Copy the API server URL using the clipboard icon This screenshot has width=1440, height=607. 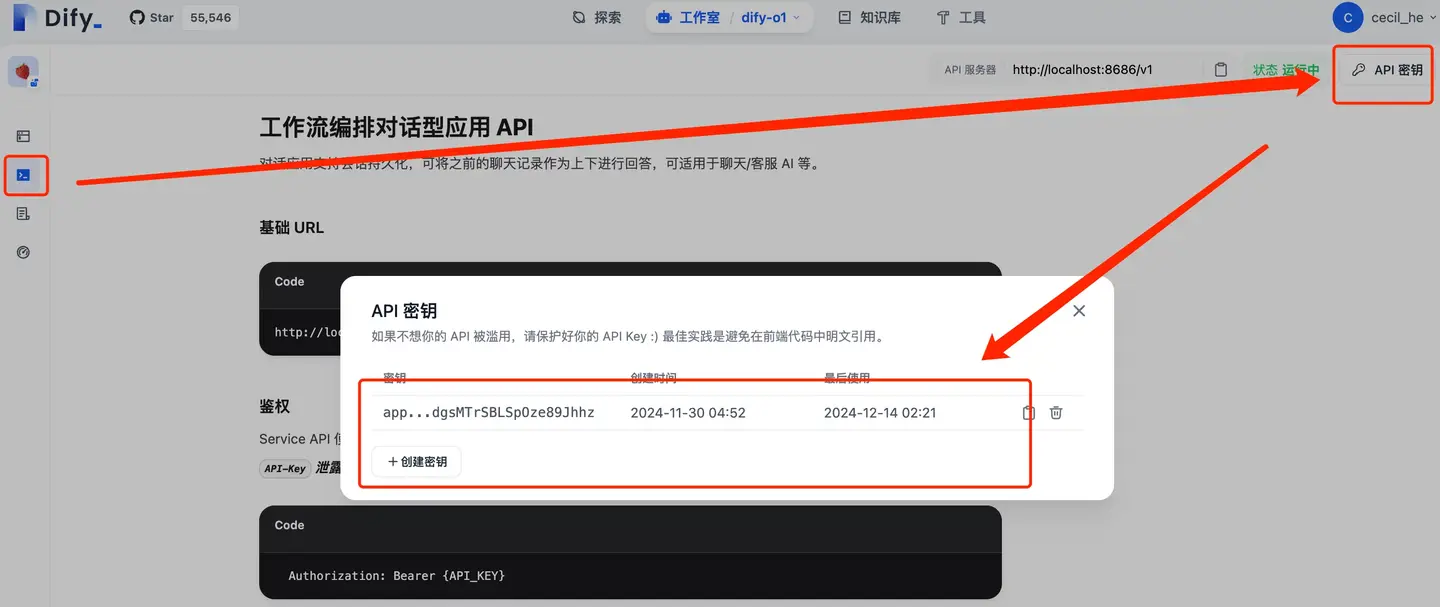[x=1220, y=69]
